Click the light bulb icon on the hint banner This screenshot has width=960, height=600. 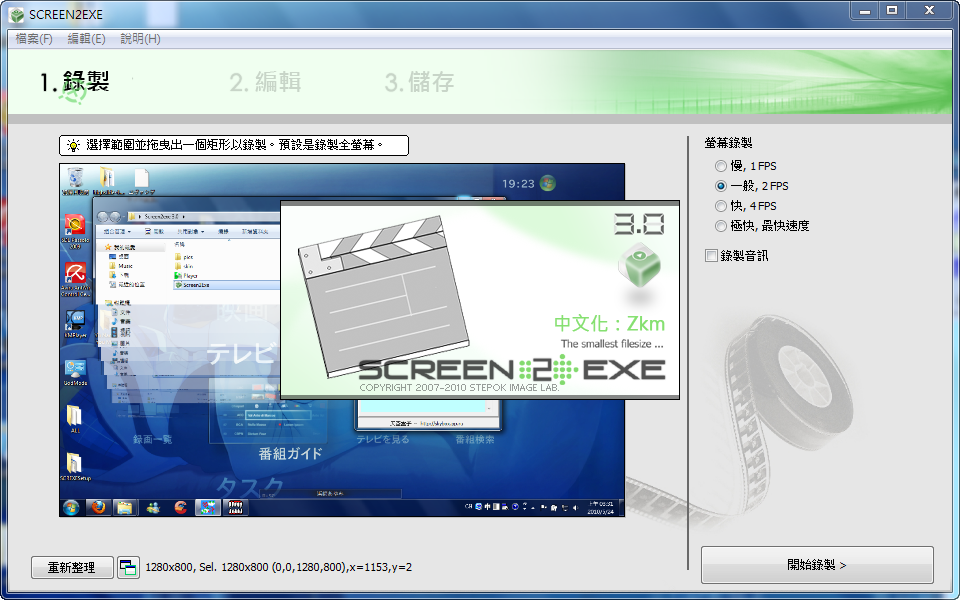pos(72,145)
